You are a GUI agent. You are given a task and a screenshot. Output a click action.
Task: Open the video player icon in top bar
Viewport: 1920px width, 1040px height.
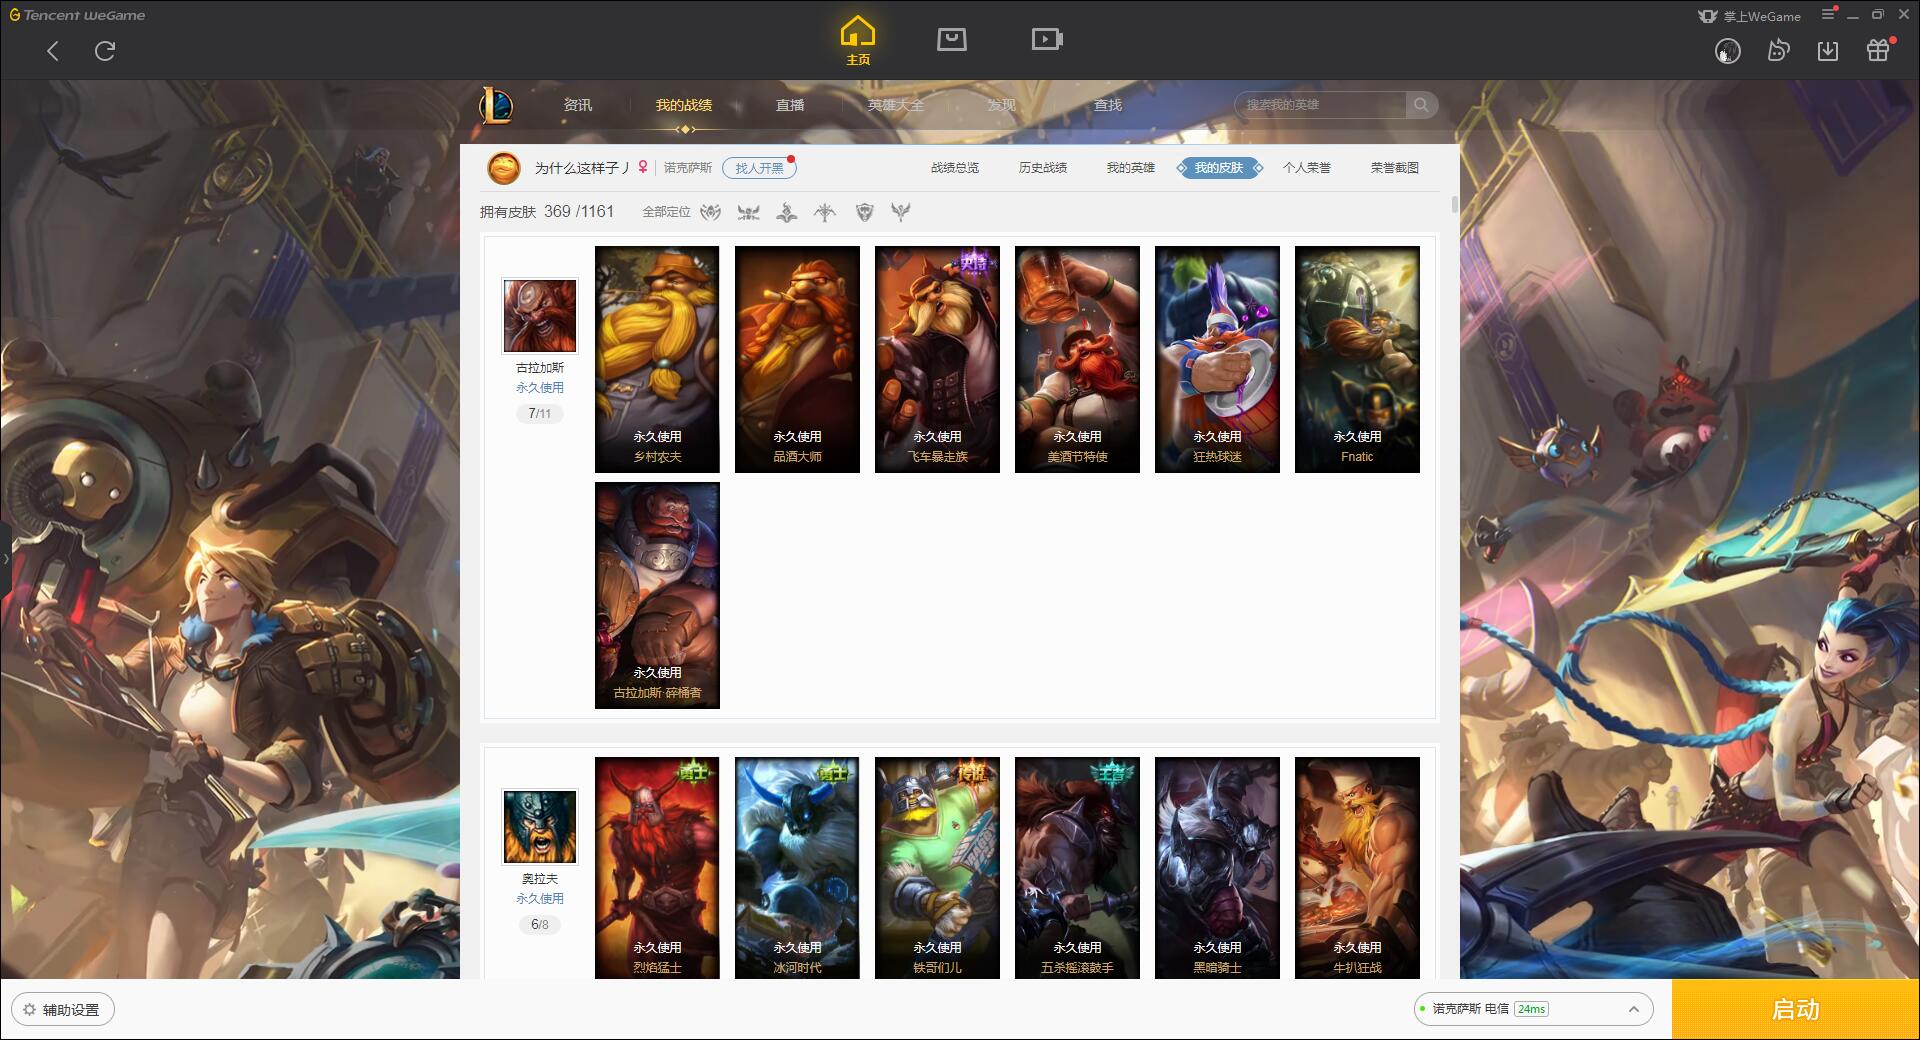tap(1047, 39)
